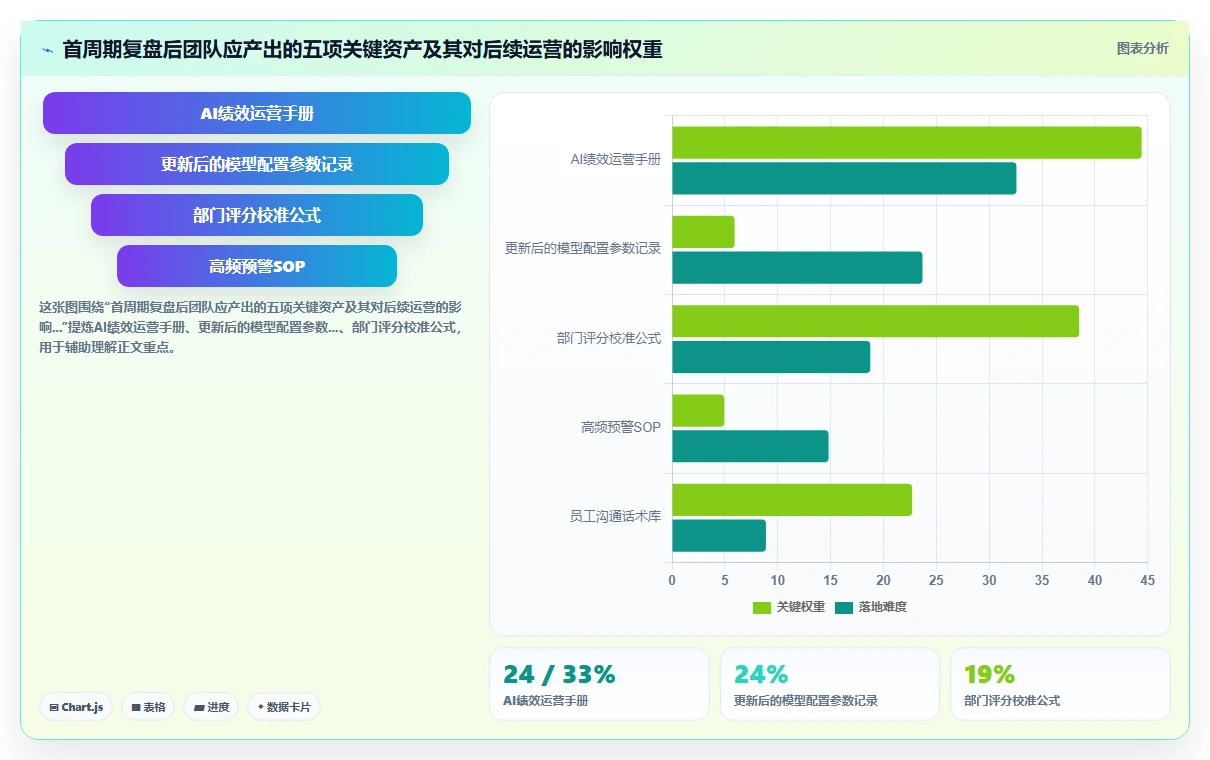
Task: Click the 24% stat card
Action: click(x=830, y=684)
